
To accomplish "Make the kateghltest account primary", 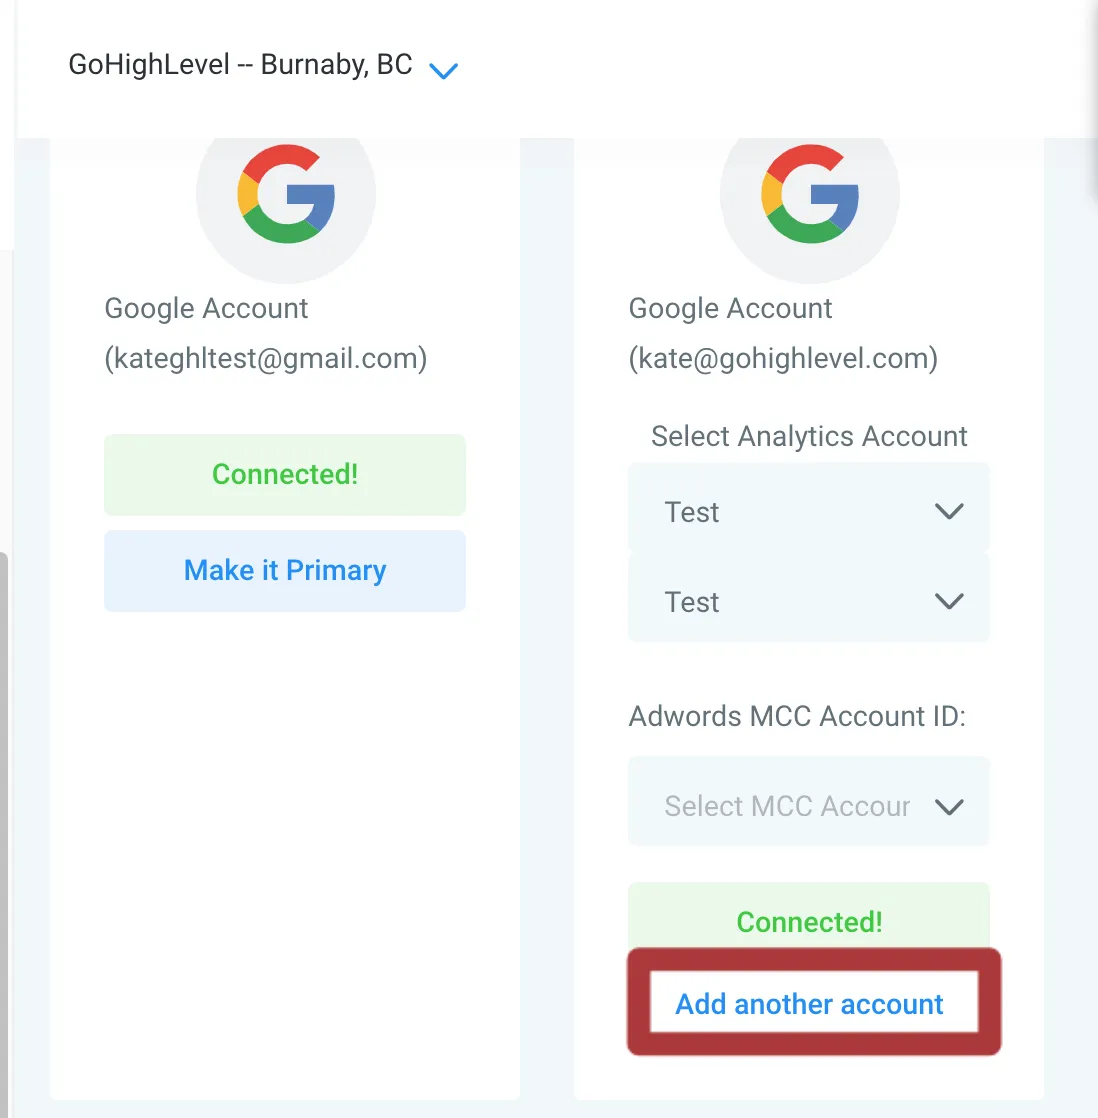I will tap(284, 570).
